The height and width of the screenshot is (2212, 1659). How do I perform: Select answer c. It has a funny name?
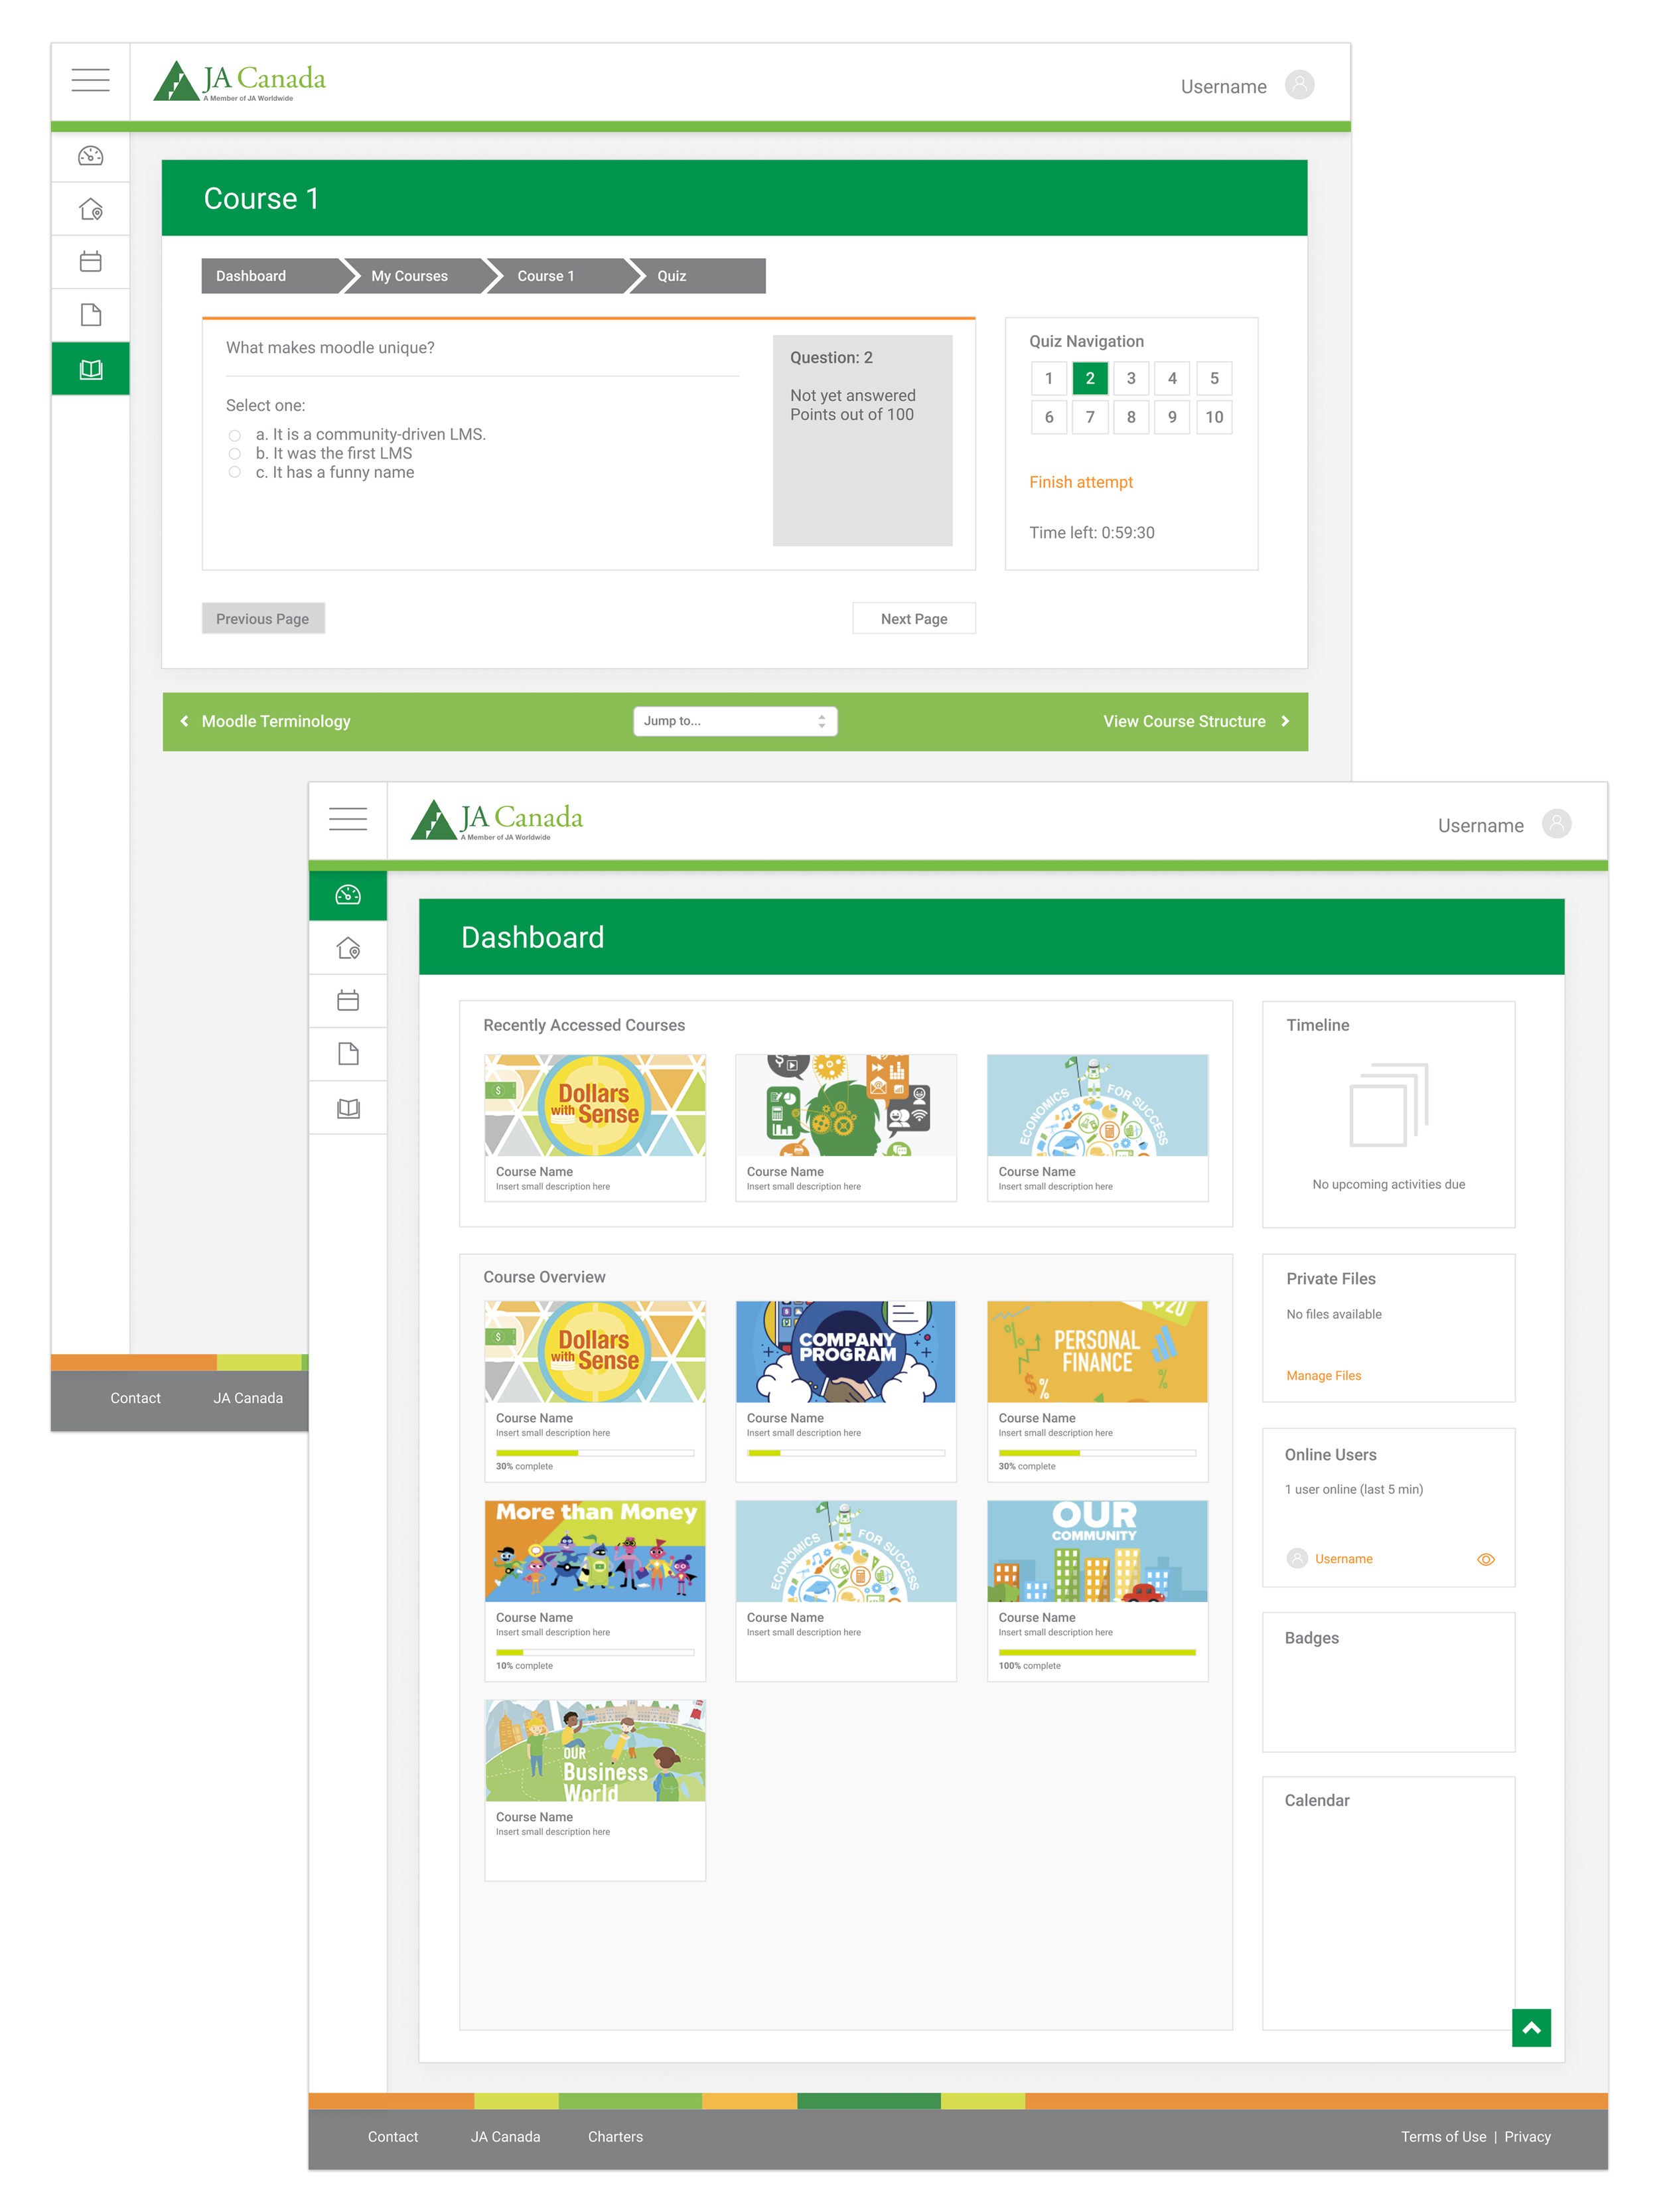(x=235, y=472)
